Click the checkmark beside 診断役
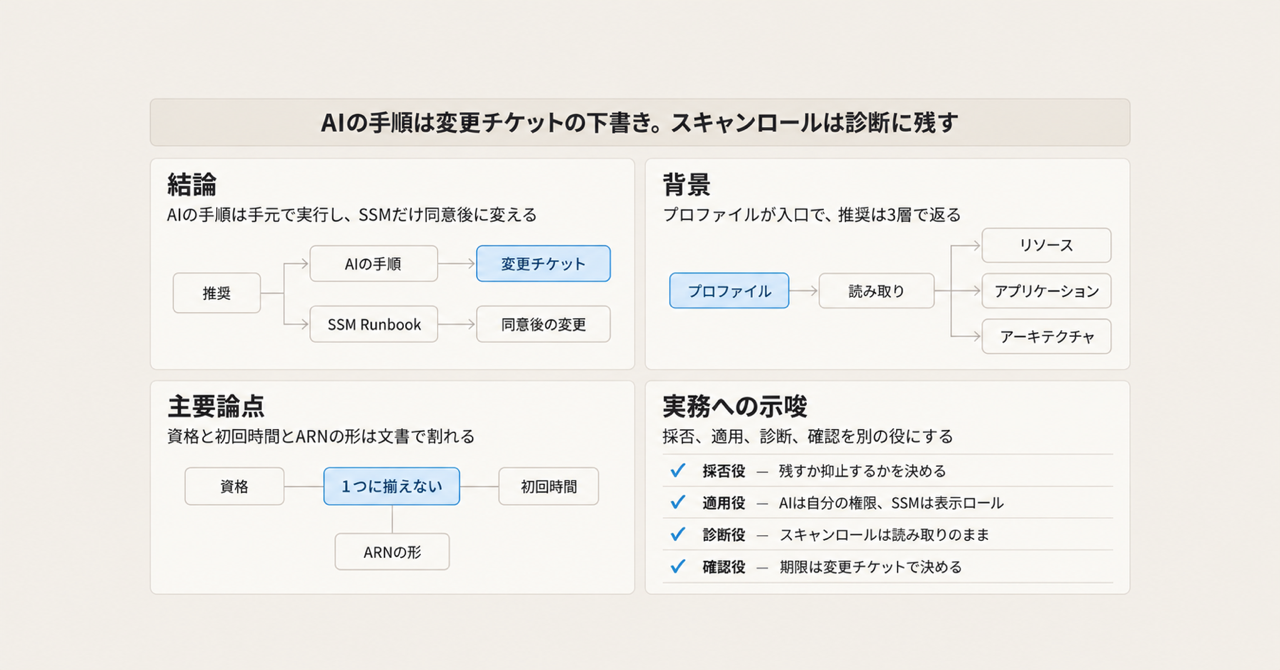This screenshot has width=1280, height=670. point(678,535)
